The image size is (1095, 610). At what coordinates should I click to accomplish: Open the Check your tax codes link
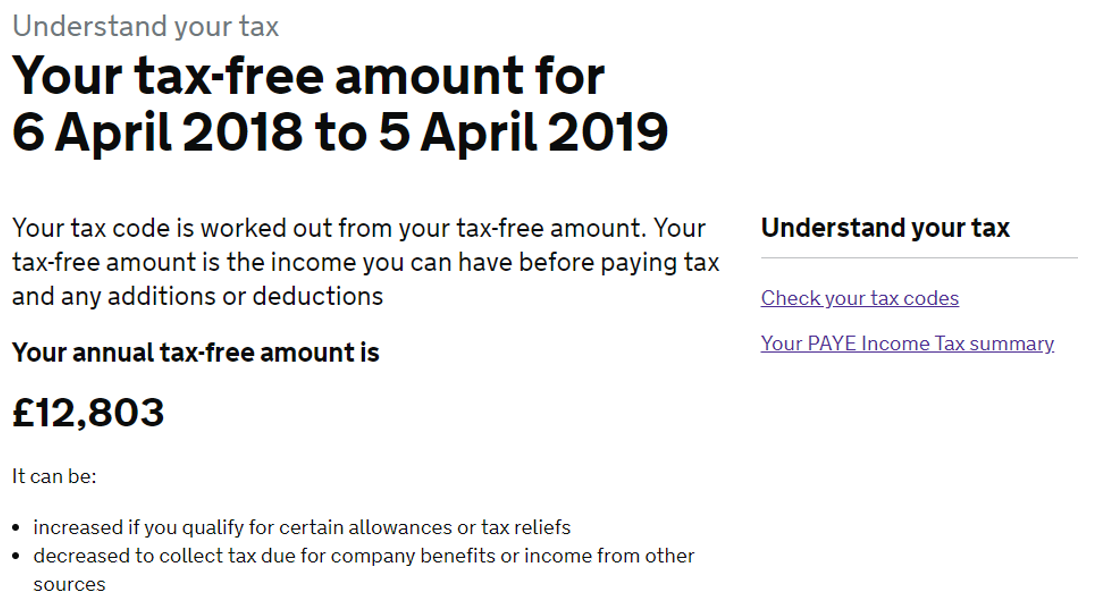860,298
